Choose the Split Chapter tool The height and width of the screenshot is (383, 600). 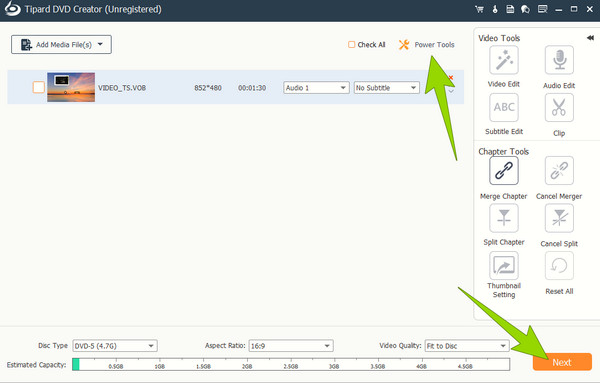click(x=504, y=218)
